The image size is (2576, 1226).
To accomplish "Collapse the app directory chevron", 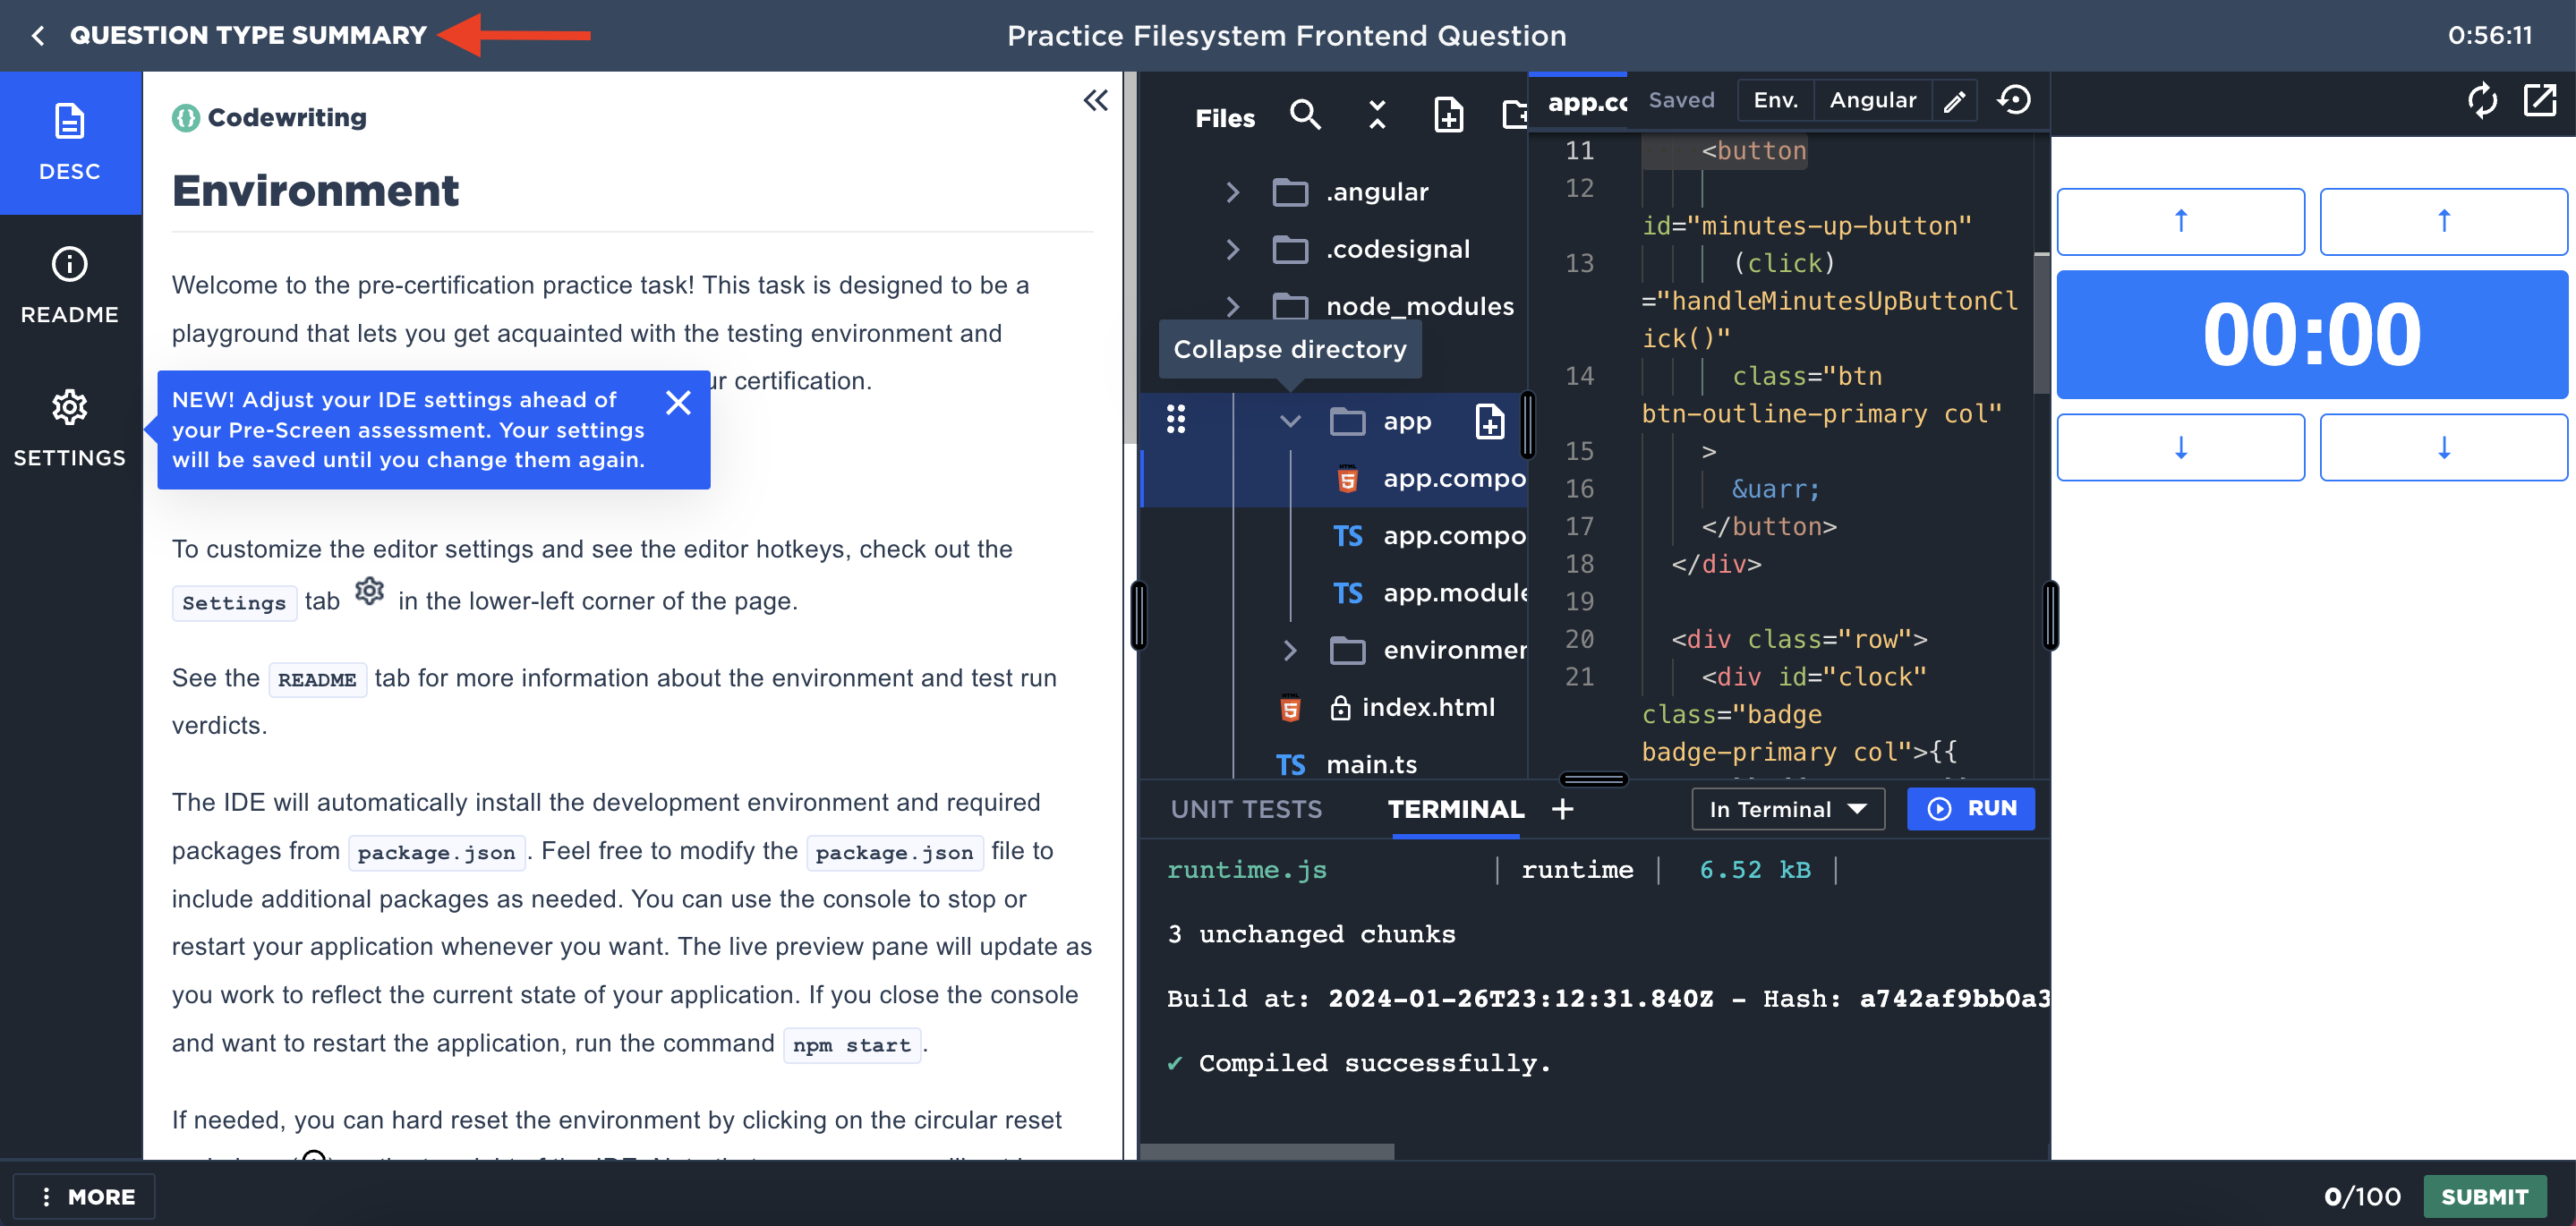I will click(x=1290, y=422).
